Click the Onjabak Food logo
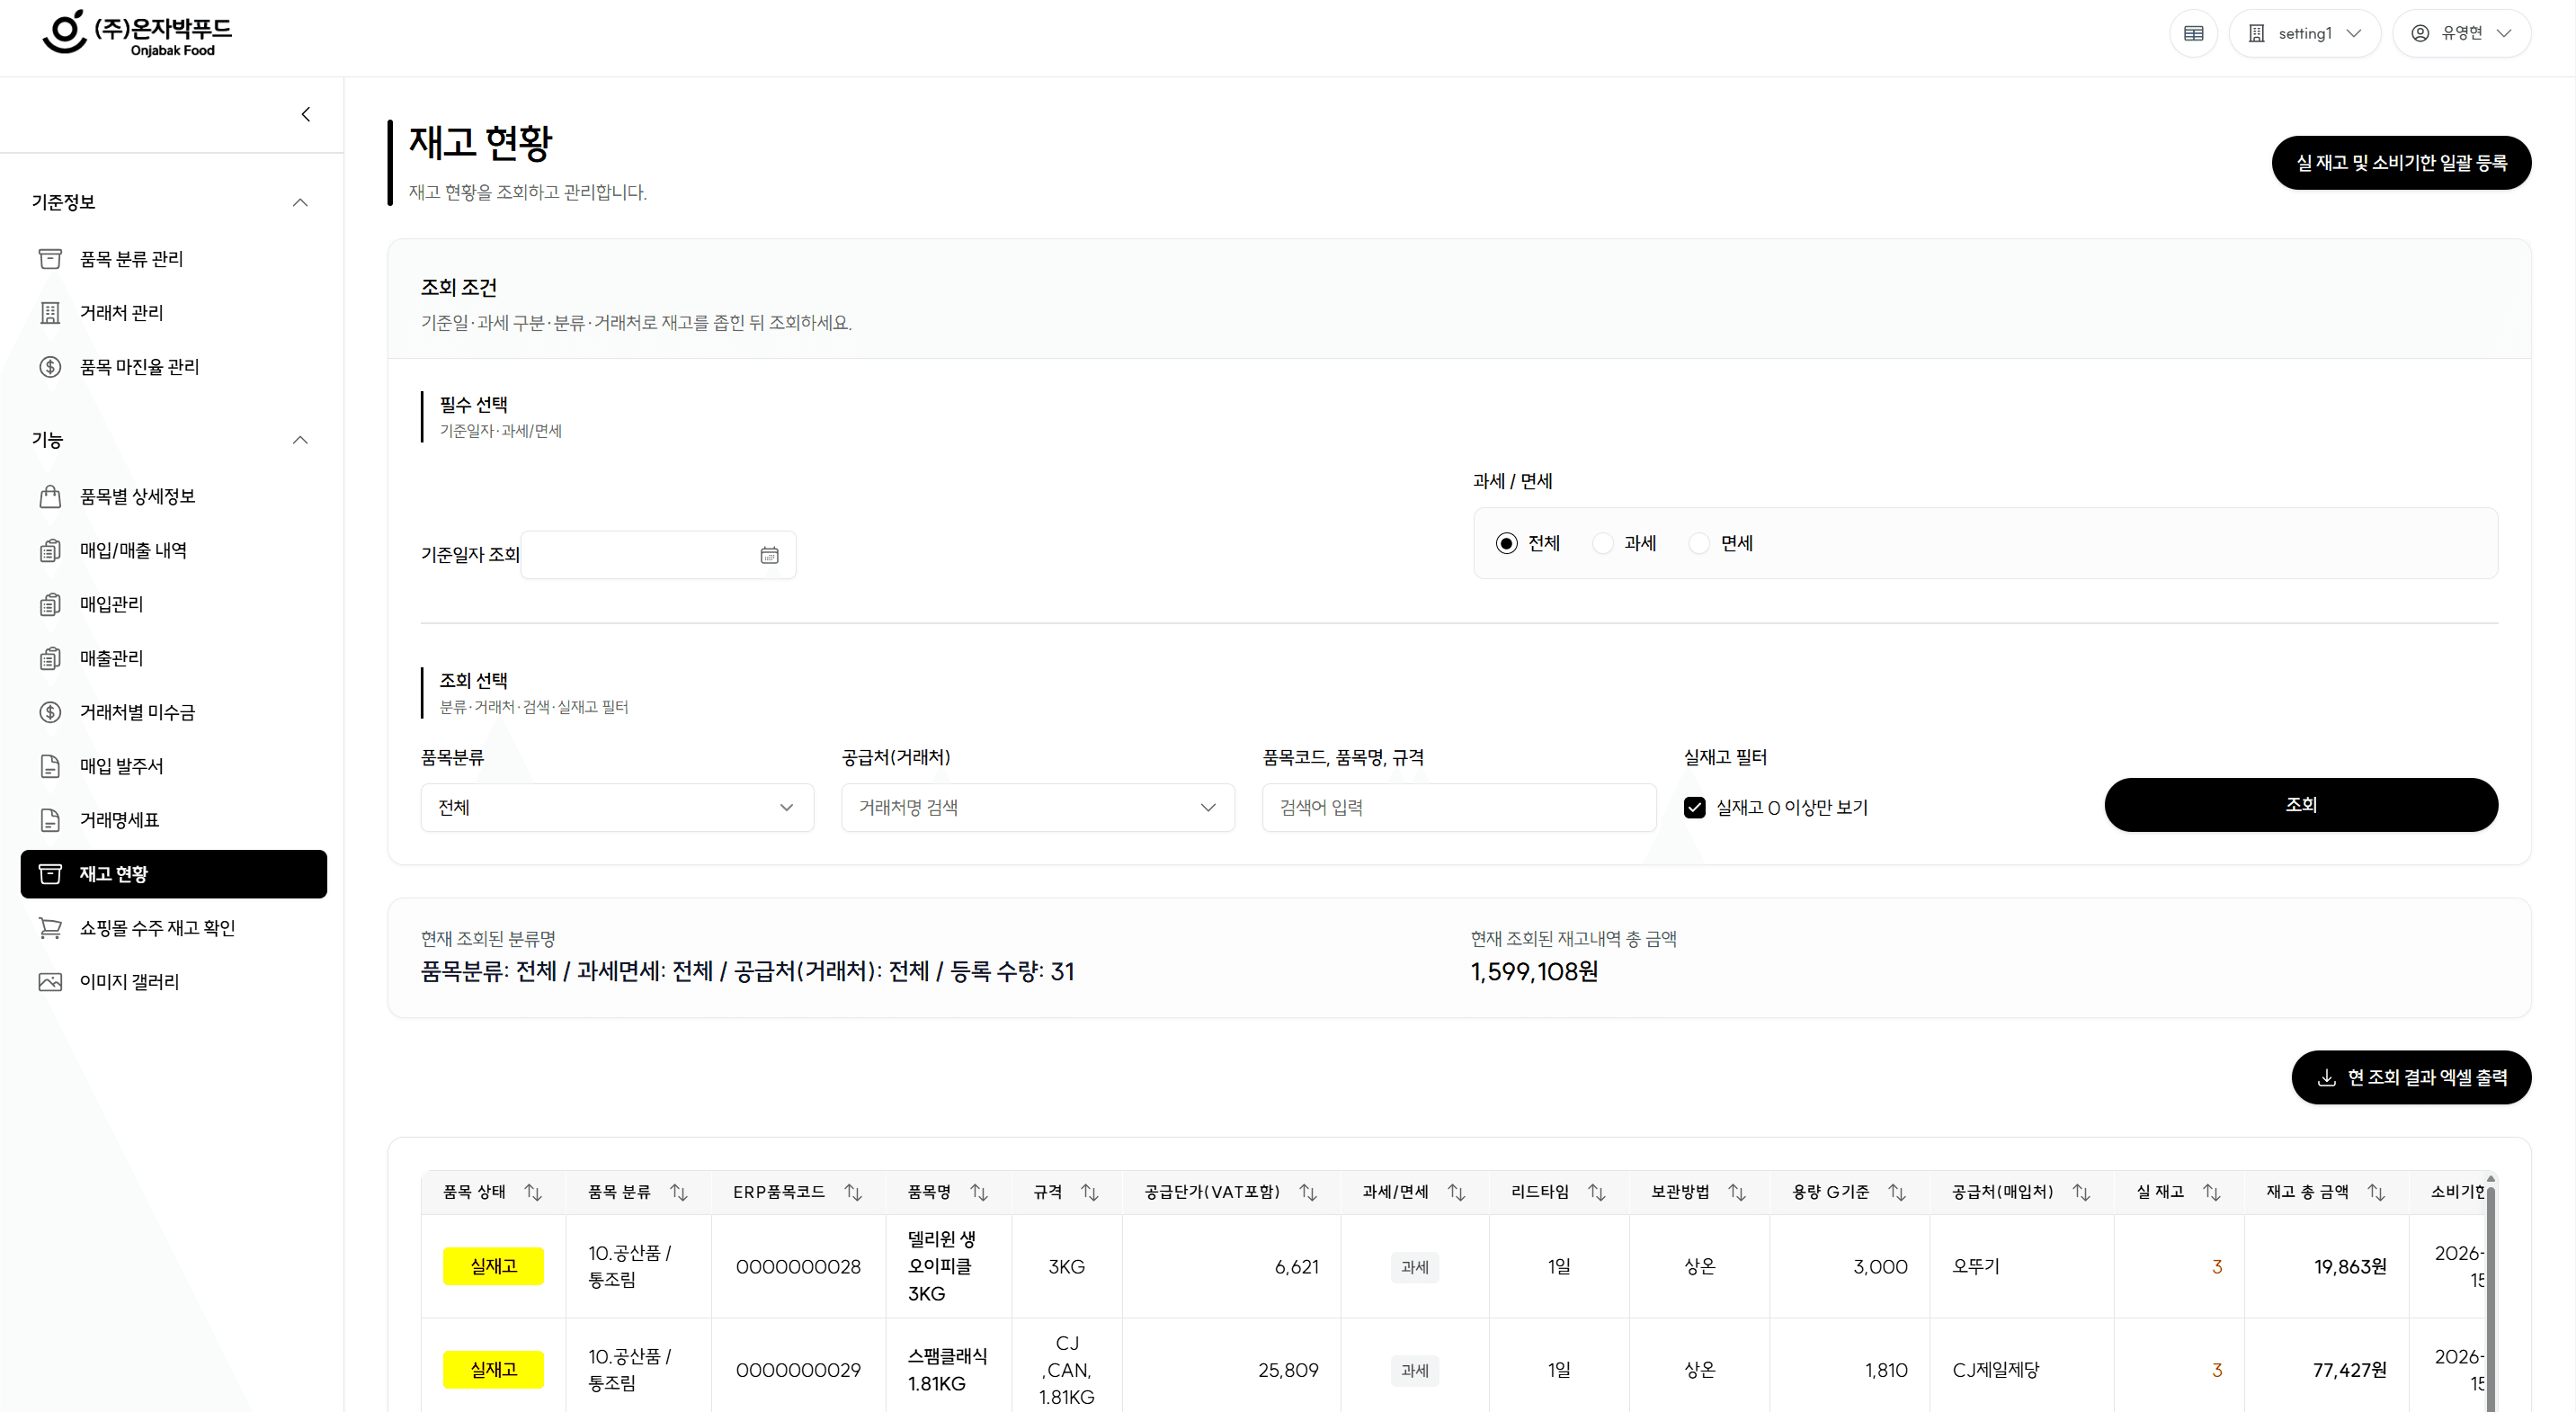 [x=136, y=34]
